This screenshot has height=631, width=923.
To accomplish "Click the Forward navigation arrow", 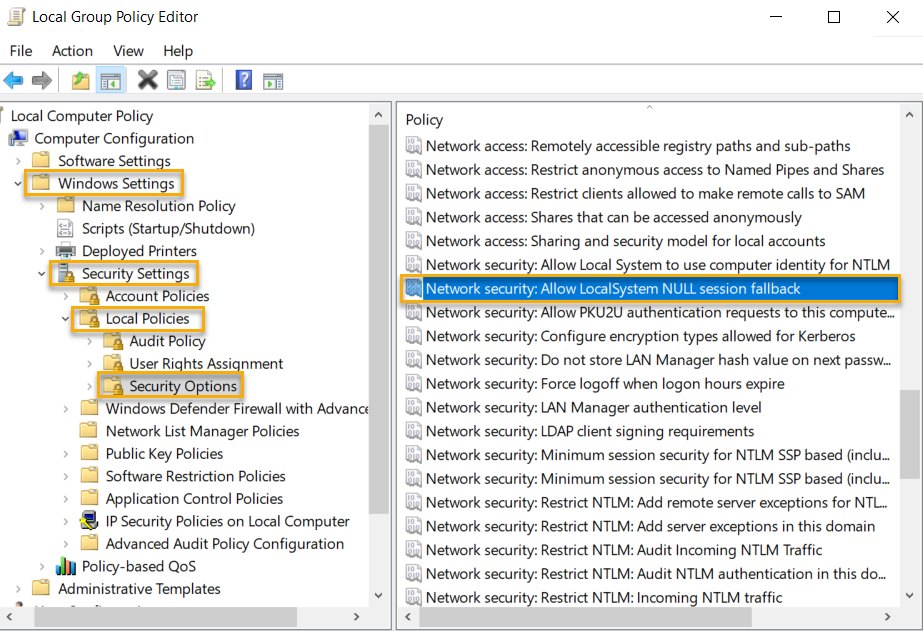I will click(x=41, y=79).
